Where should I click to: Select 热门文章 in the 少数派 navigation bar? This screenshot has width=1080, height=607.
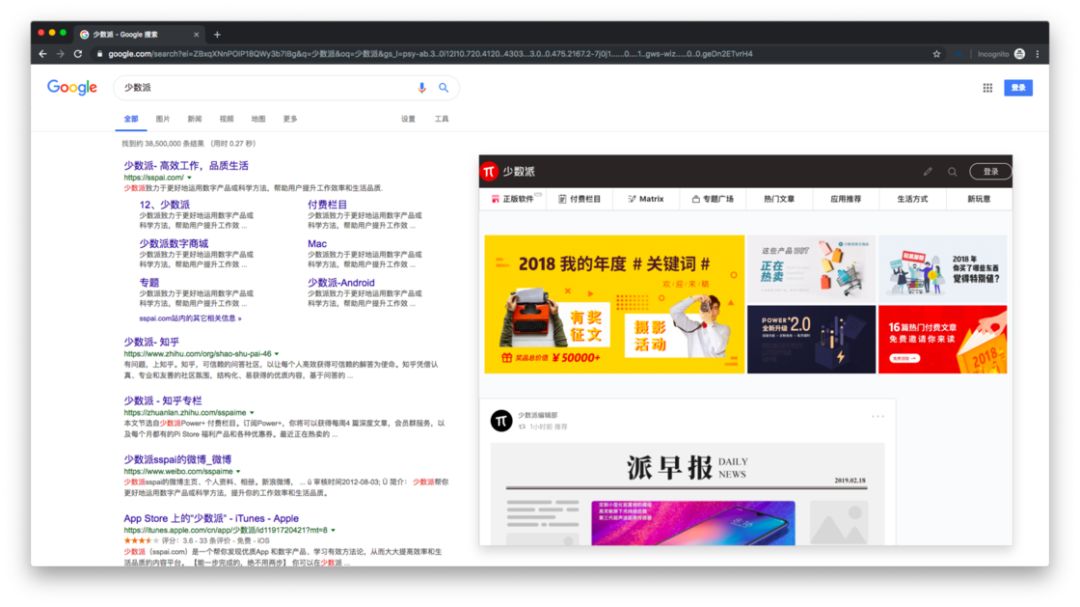tap(779, 199)
